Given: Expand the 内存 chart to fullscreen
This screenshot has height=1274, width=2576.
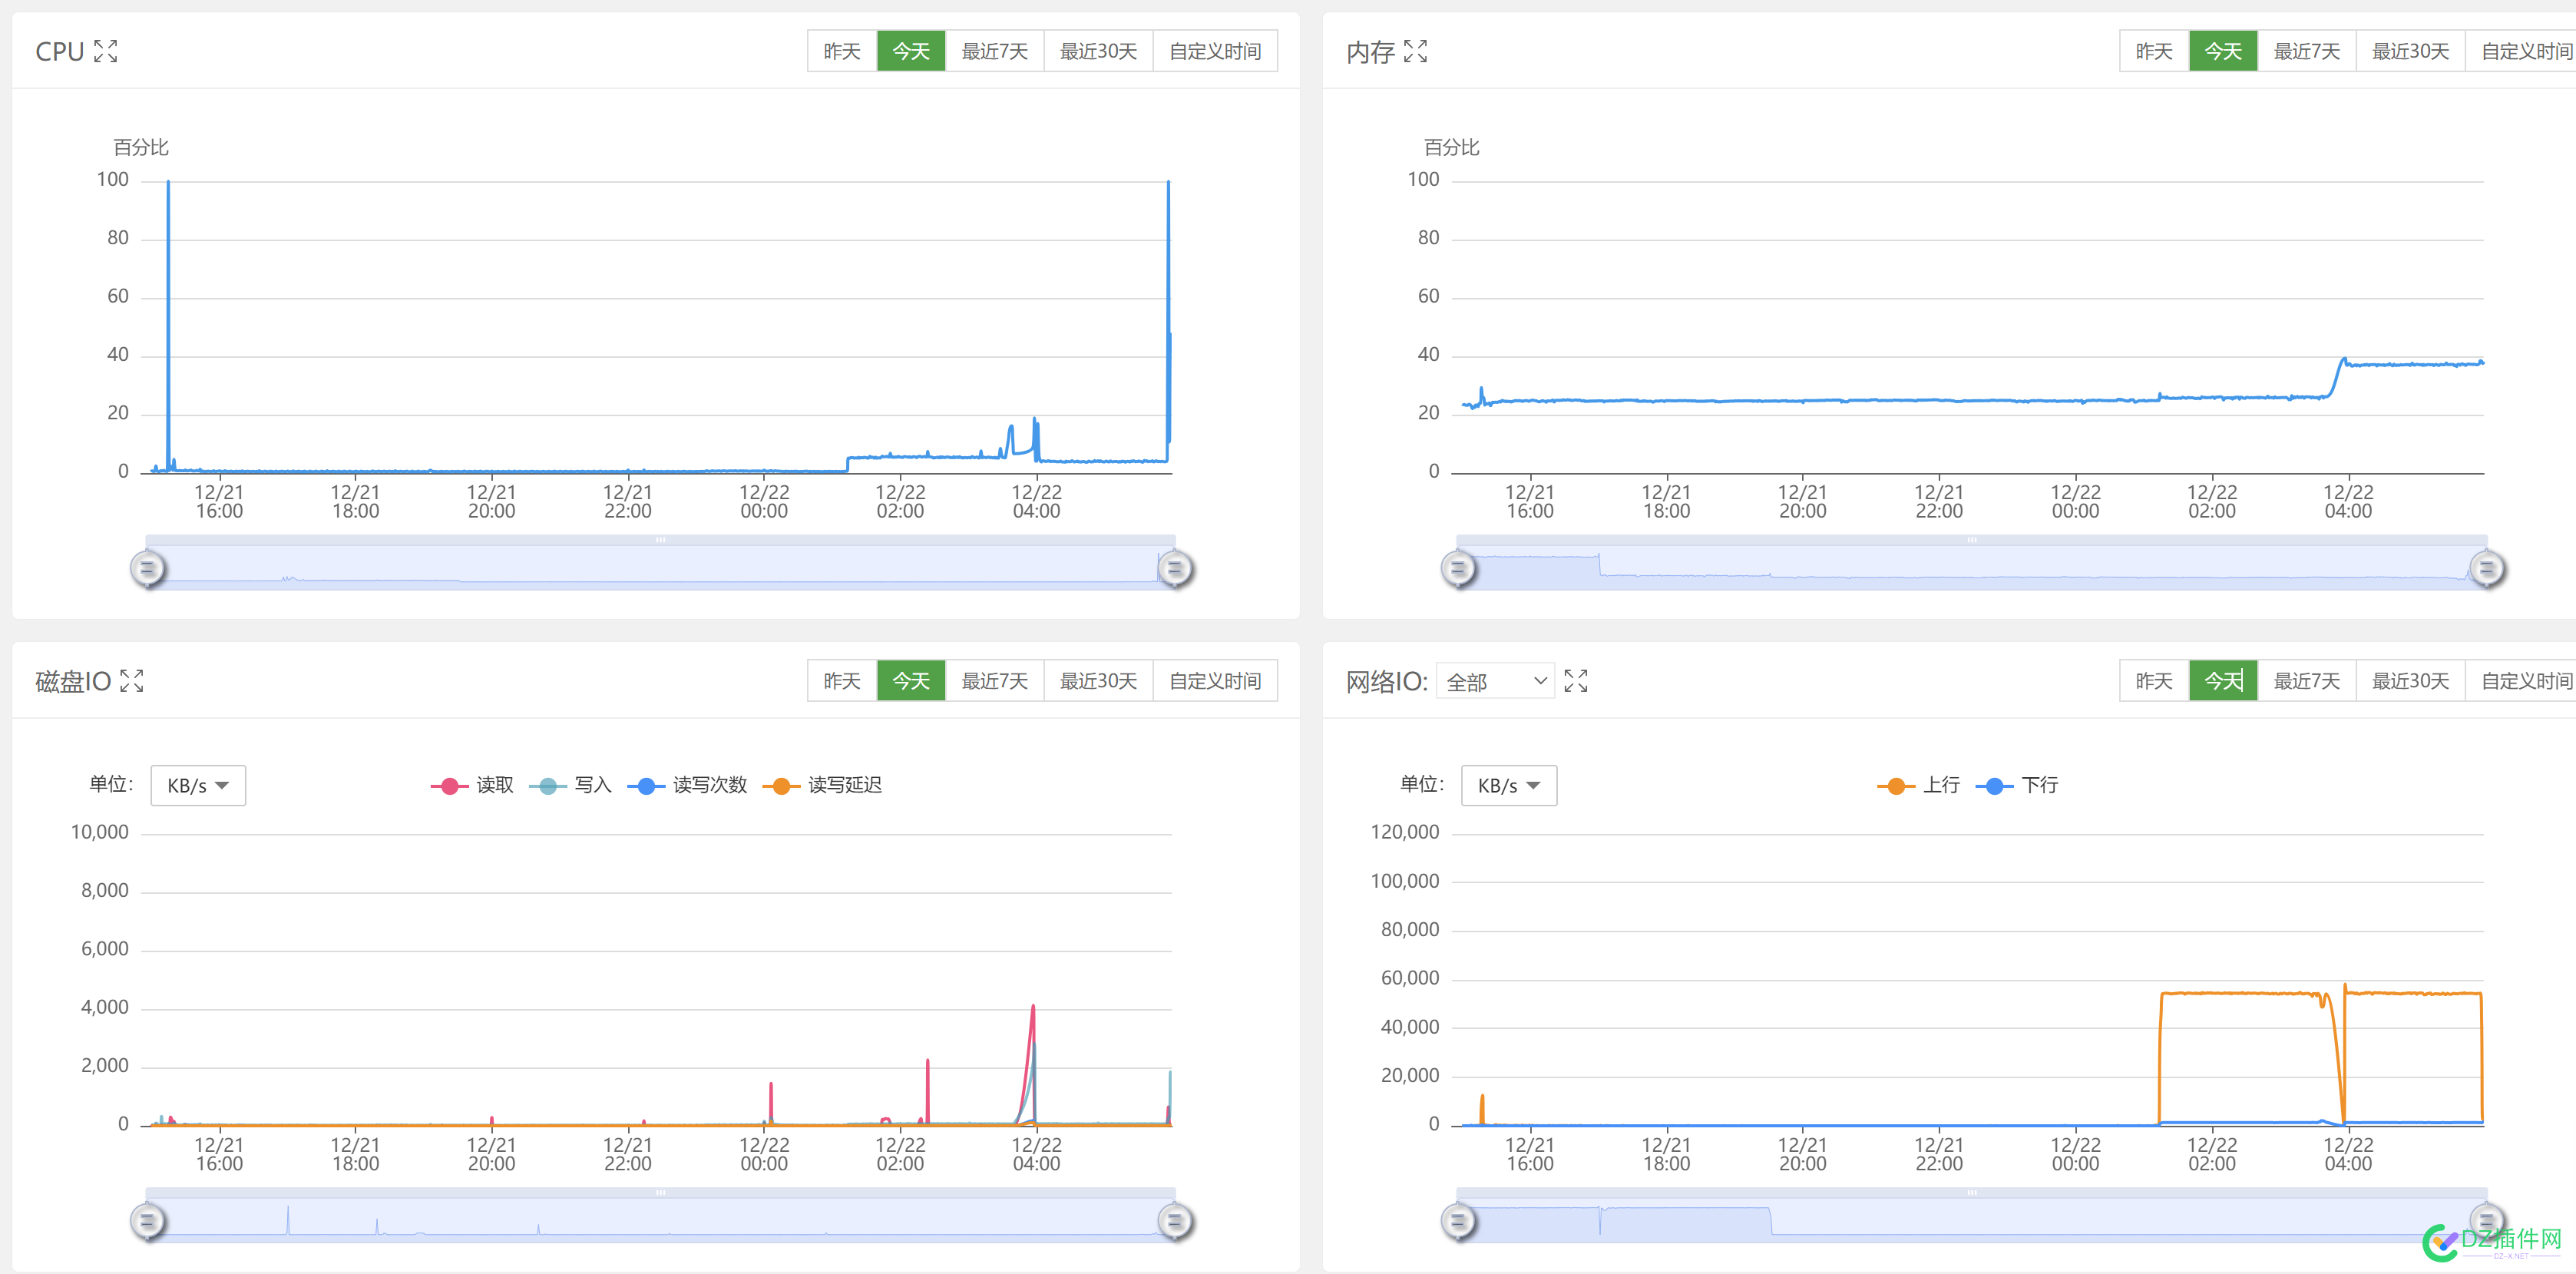Looking at the screenshot, I should (x=1415, y=51).
